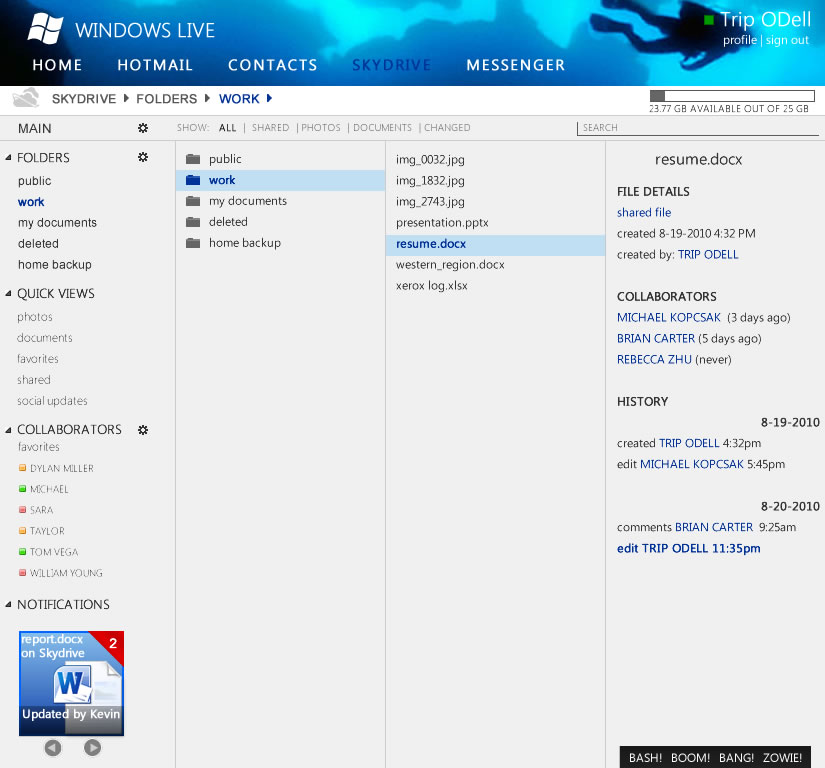Filter files by SHARED
Image resolution: width=825 pixels, height=768 pixels.
(x=270, y=128)
